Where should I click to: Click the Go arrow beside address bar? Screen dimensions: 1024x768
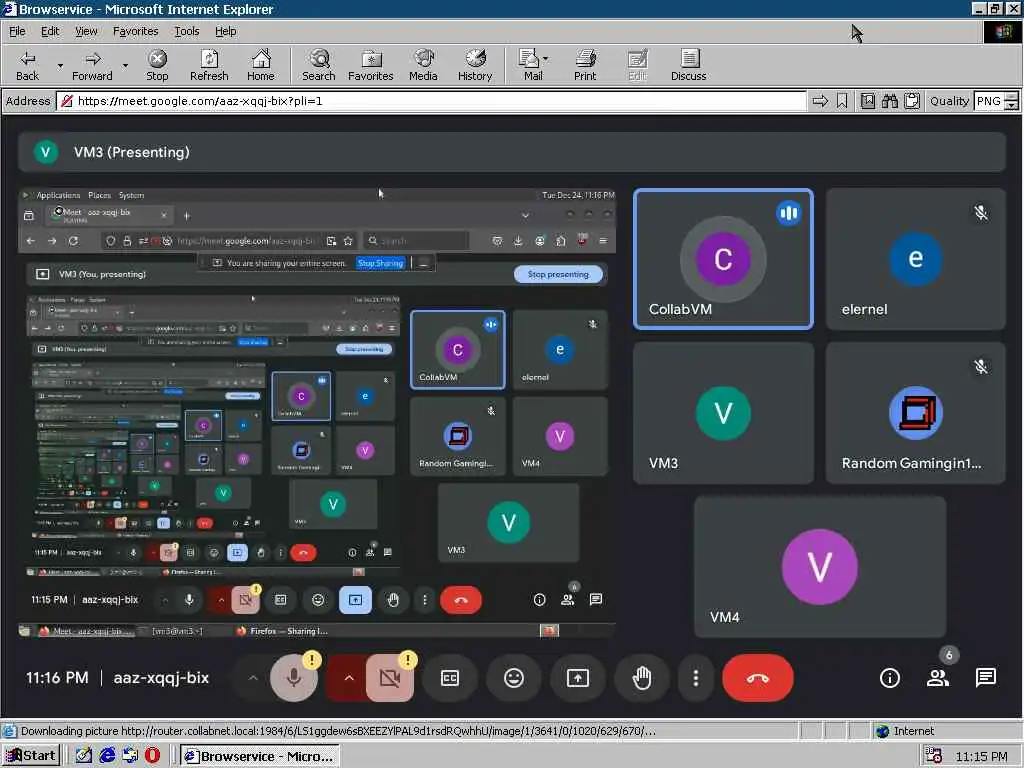click(820, 101)
